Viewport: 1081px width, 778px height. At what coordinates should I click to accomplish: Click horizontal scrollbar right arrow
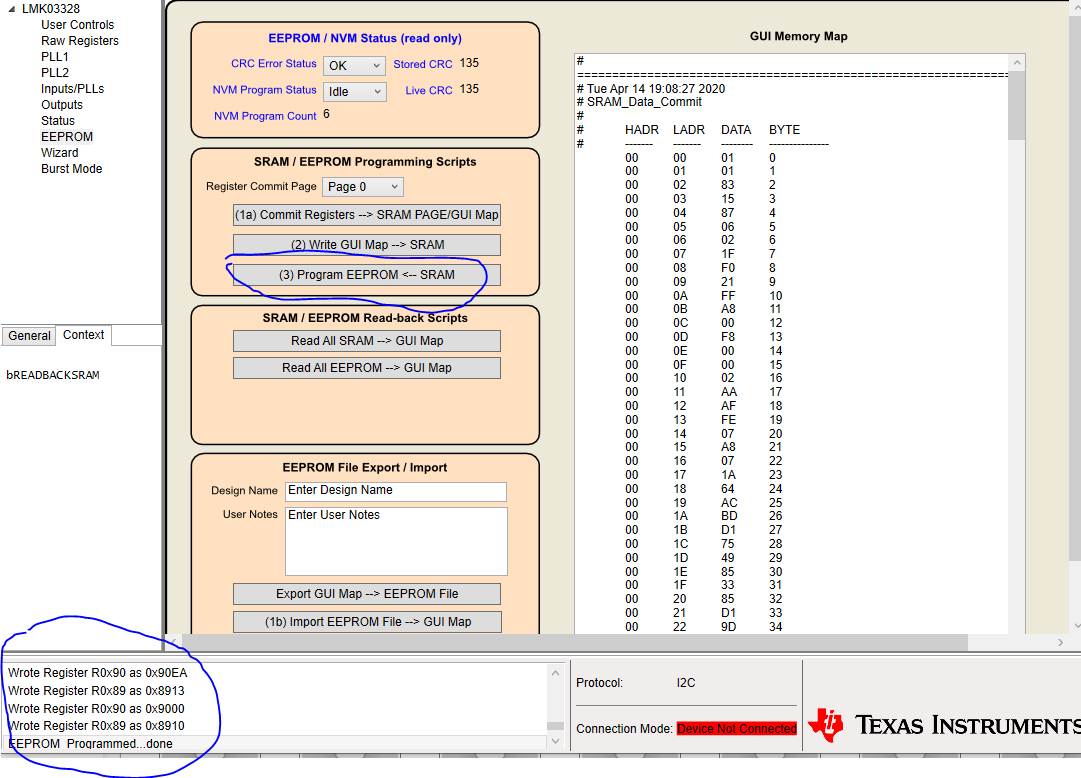coord(1060,642)
